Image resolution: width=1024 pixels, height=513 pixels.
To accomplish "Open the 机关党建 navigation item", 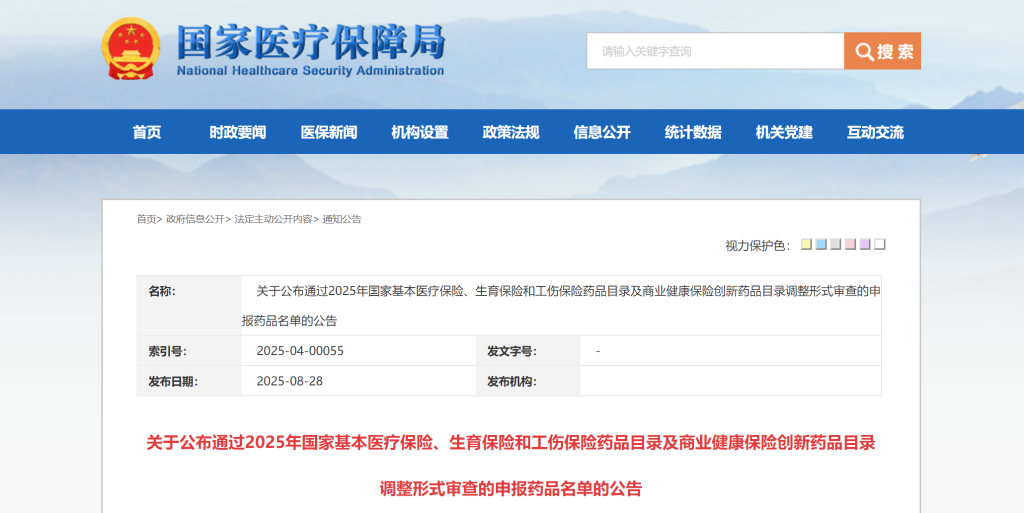I will [784, 132].
